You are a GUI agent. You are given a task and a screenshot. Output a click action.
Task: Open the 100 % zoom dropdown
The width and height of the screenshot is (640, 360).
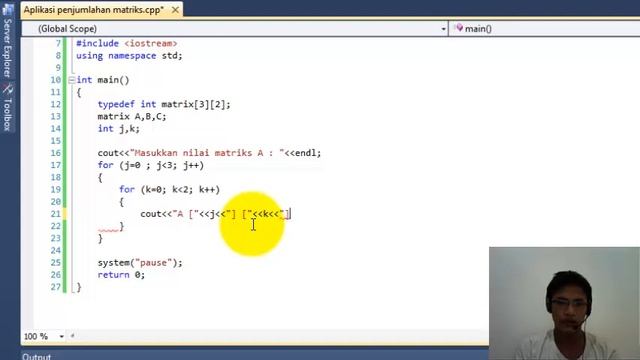point(61,336)
